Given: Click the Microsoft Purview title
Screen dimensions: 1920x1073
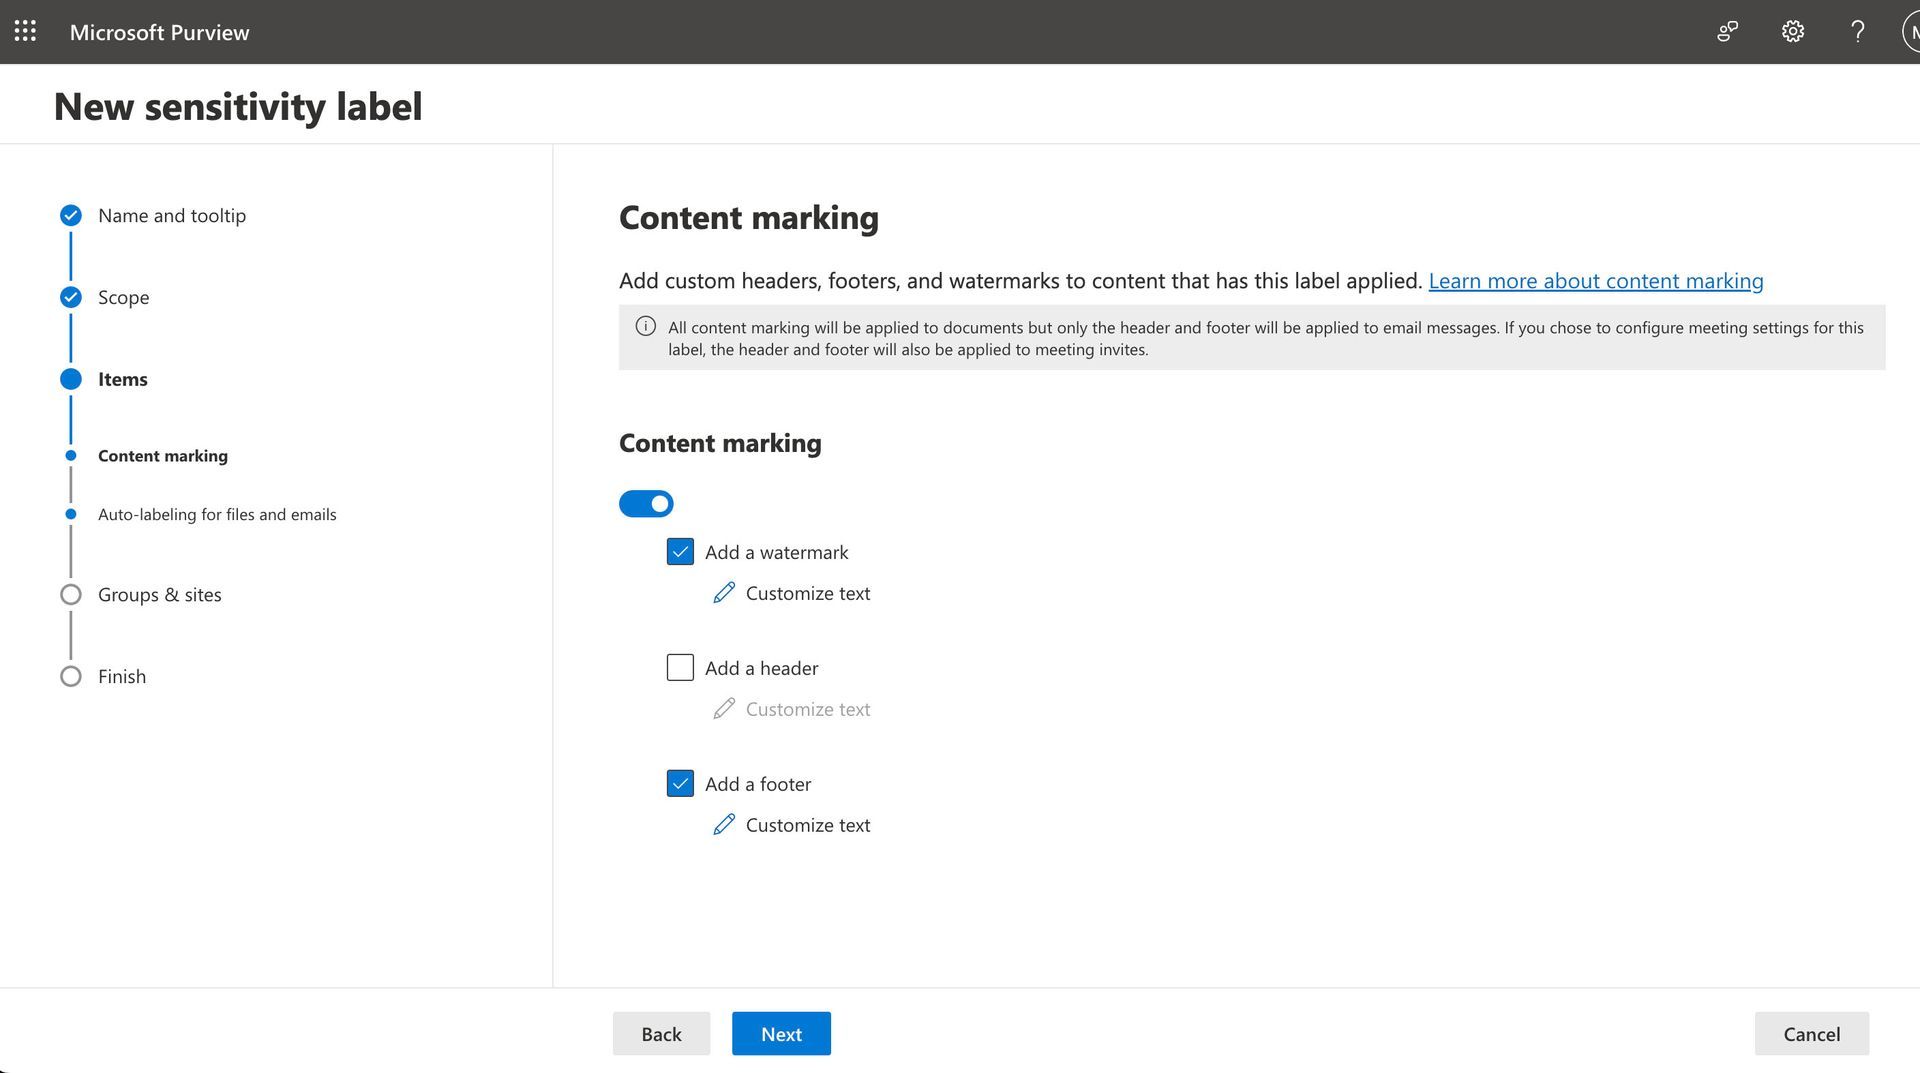Looking at the screenshot, I should 160,32.
